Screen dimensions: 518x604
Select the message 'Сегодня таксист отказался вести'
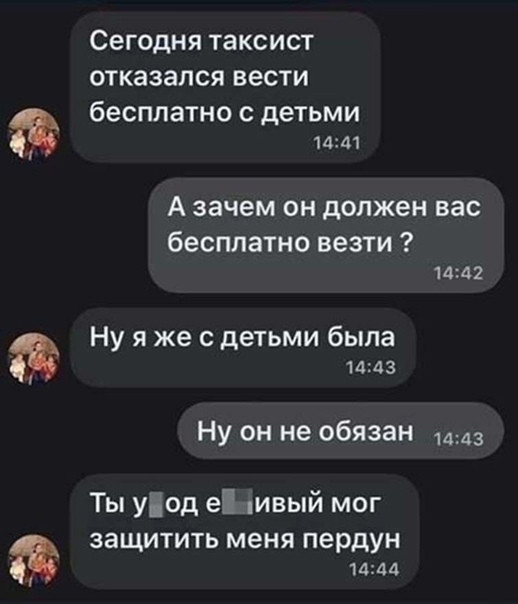click(x=225, y=87)
